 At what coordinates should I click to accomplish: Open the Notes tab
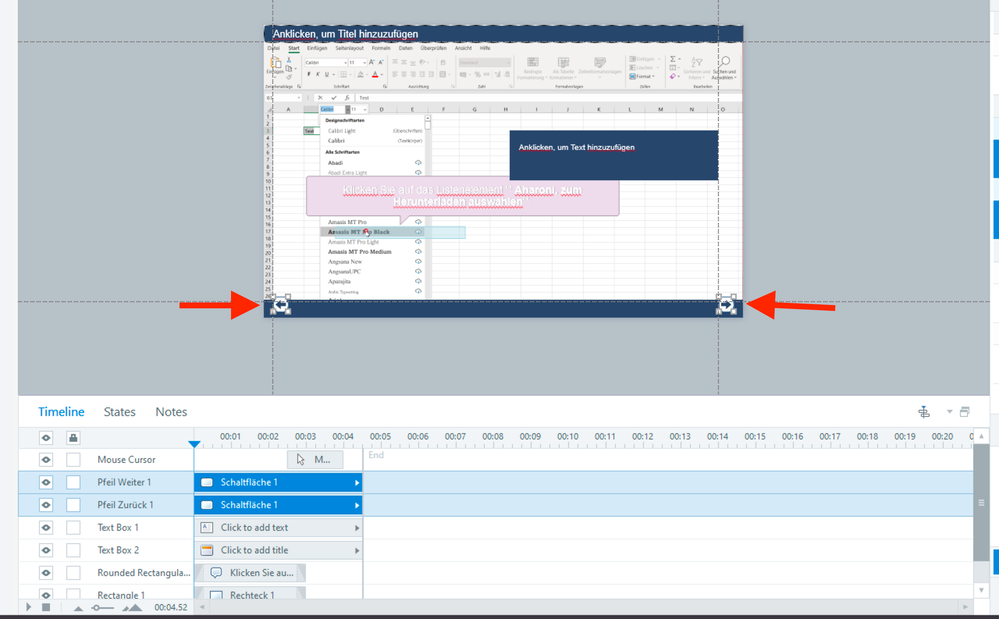coord(171,412)
